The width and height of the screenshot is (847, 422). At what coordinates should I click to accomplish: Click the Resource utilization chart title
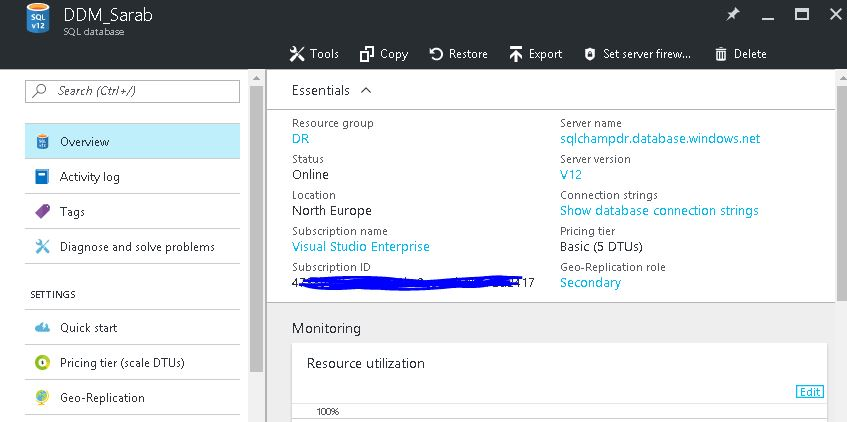(366, 364)
